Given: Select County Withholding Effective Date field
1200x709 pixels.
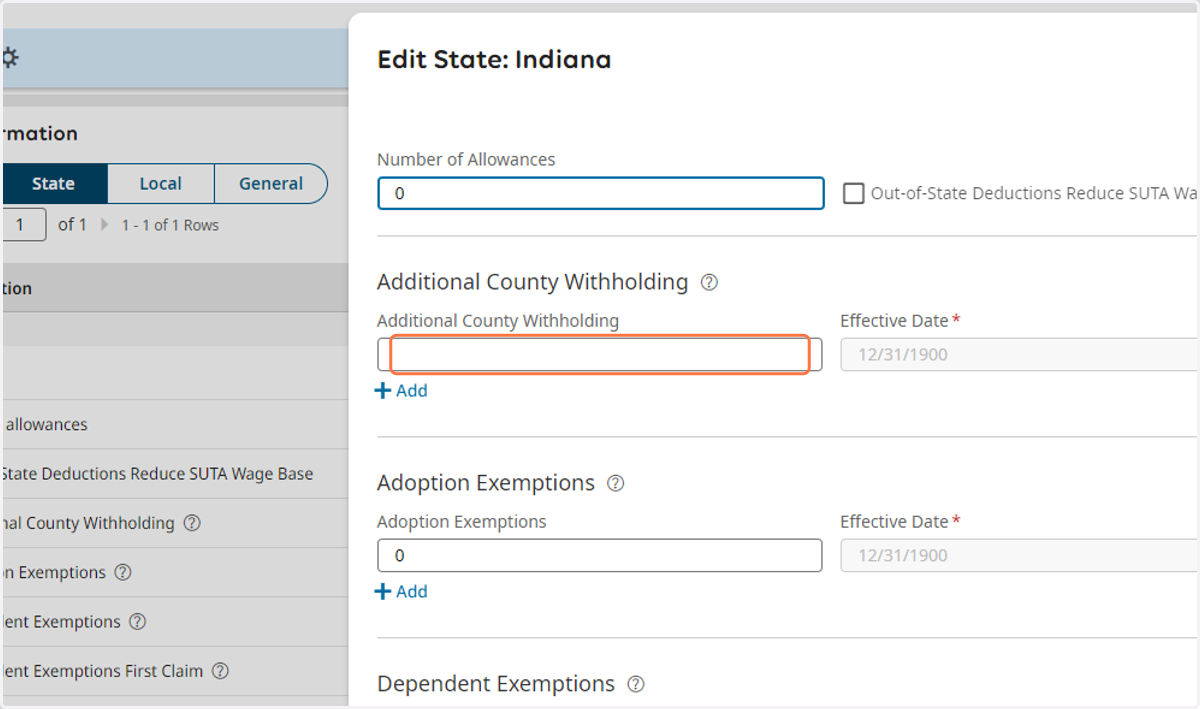Looking at the screenshot, I should pos(1019,355).
